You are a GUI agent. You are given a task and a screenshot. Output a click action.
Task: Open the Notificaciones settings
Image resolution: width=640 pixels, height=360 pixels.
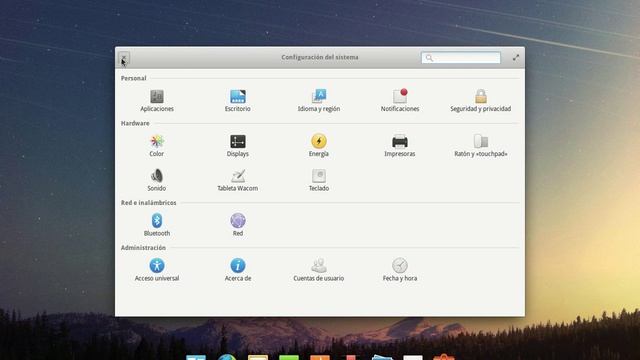[x=400, y=100]
